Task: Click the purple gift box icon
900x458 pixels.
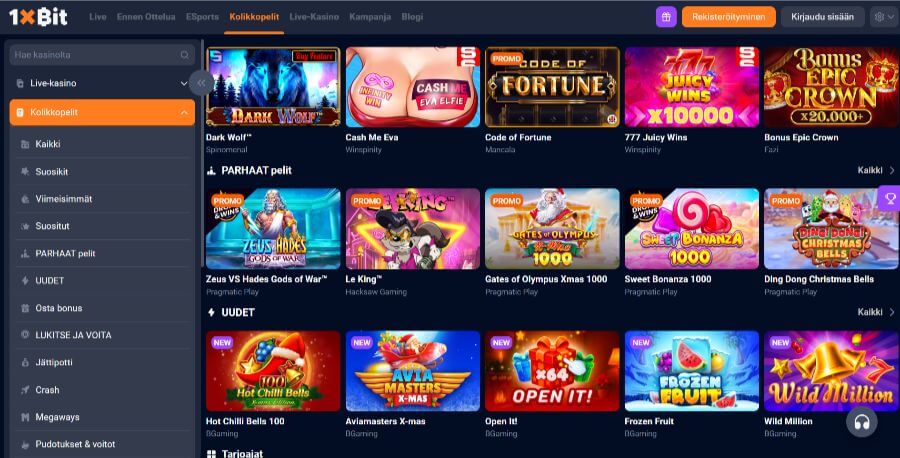Action: pos(666,17)
